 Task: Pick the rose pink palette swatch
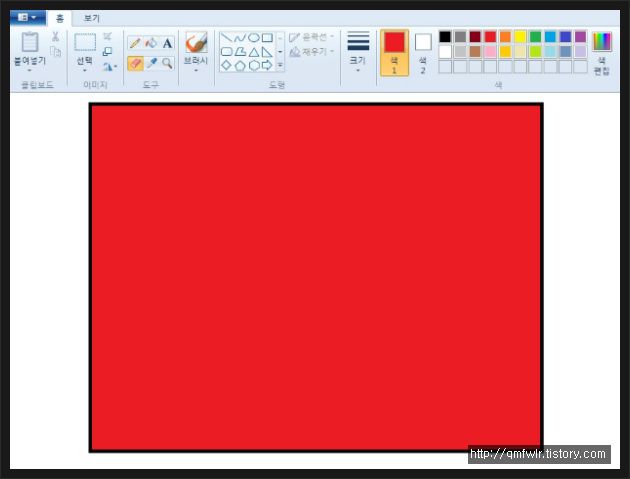coord(490,51)
